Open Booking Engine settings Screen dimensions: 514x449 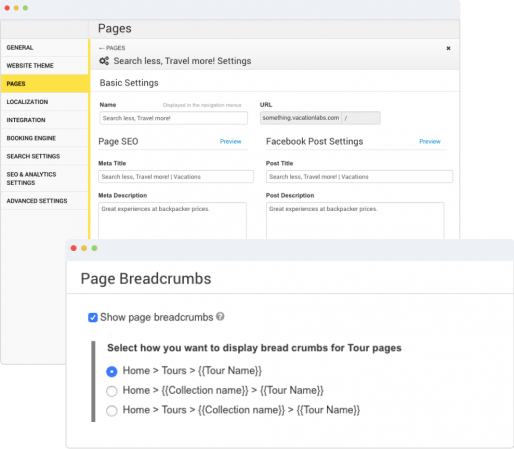pos(45,138)
